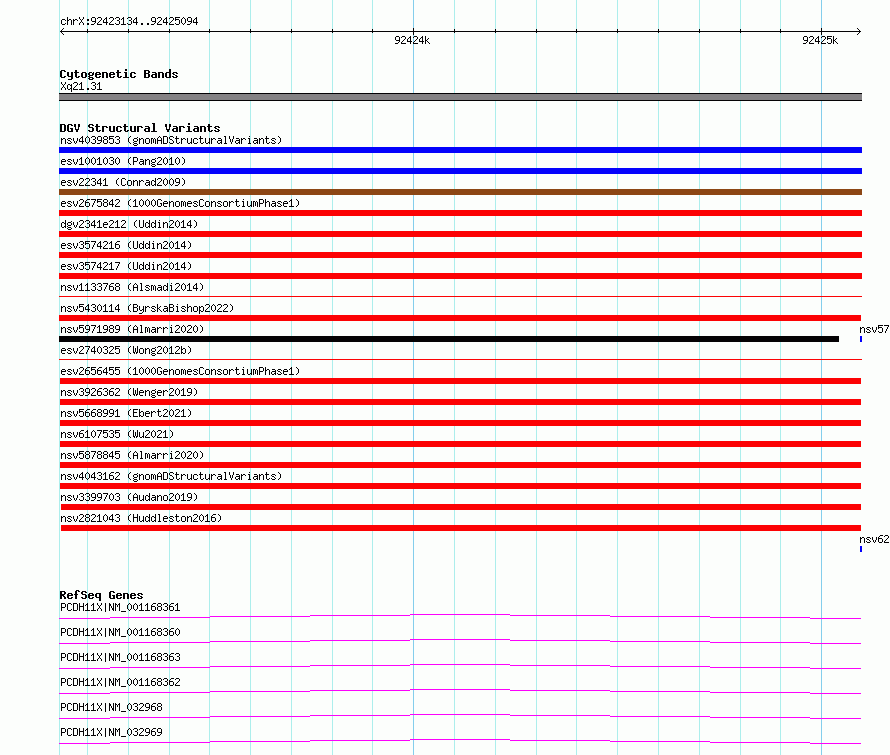Click the red bar for esv2675842

tap(460, 213)
